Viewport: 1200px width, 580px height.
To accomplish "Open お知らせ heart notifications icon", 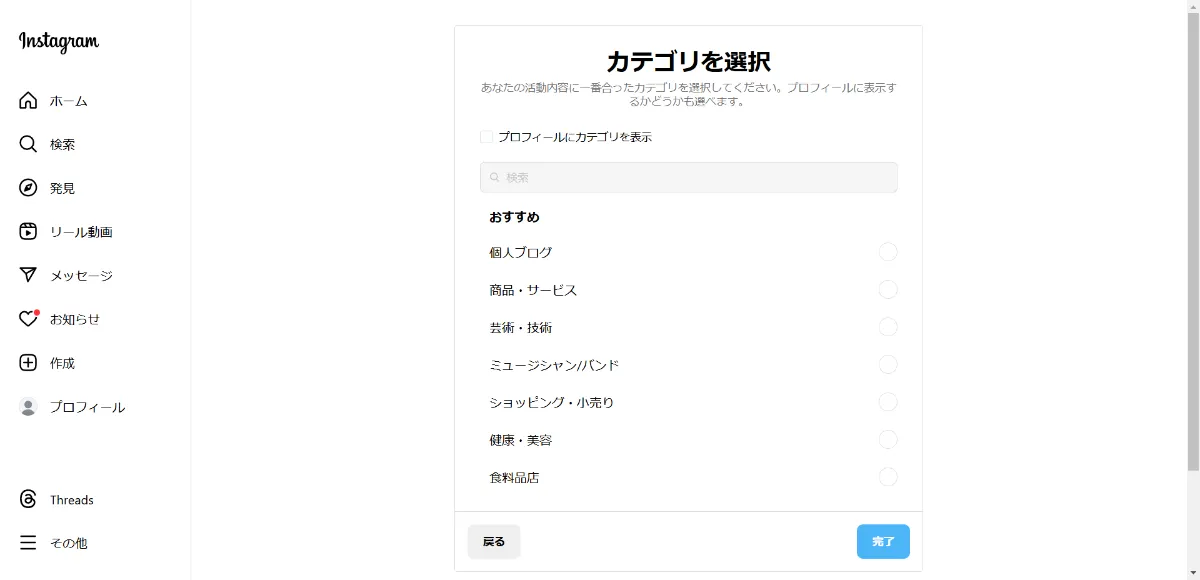I will click(28, 319).
